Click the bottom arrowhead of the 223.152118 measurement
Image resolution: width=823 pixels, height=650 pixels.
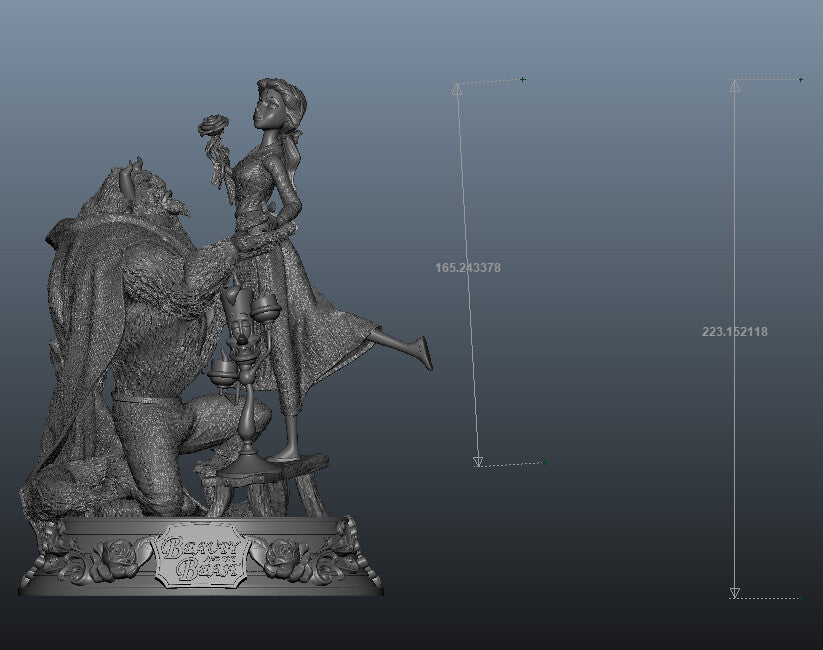tap(737, 594)
